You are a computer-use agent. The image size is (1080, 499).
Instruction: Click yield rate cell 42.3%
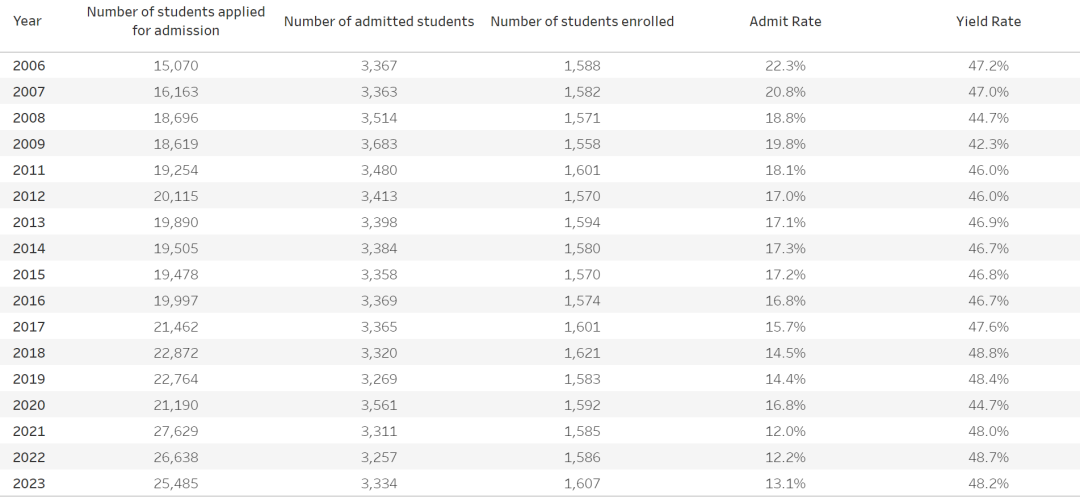tap(988, 144)
